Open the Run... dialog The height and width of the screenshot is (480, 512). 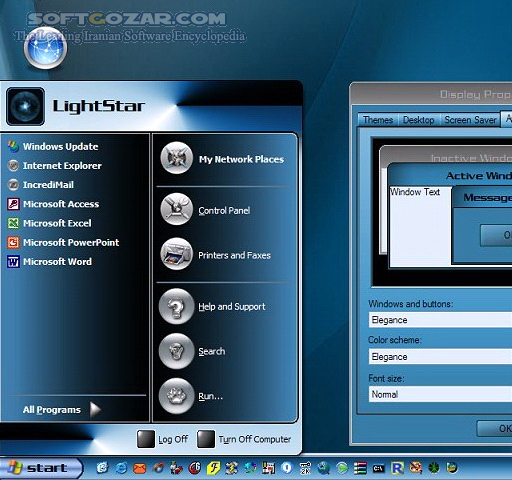(x=191, y=396)
